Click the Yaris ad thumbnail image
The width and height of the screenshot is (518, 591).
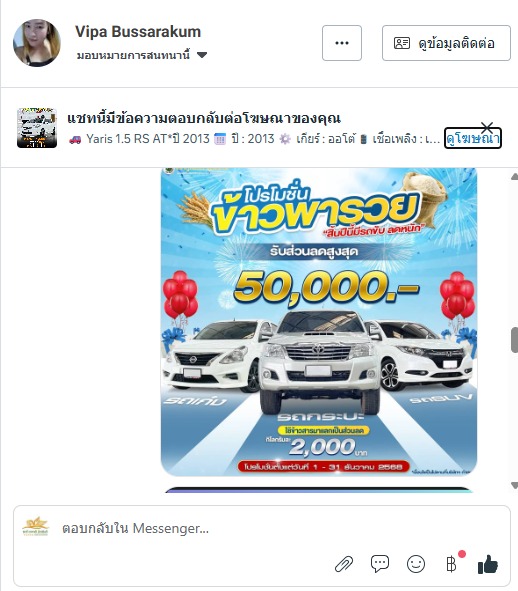37,128
